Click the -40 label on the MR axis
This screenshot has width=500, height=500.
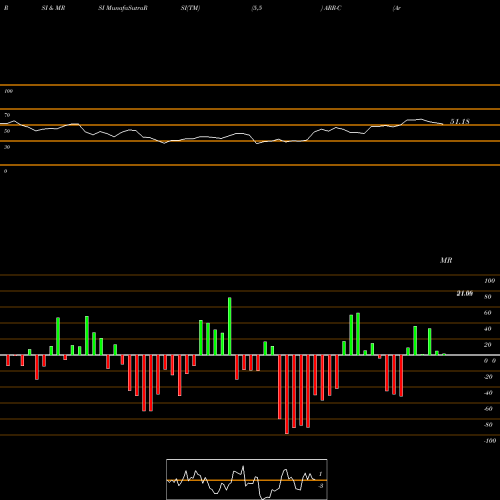click(x=488, y=393)
